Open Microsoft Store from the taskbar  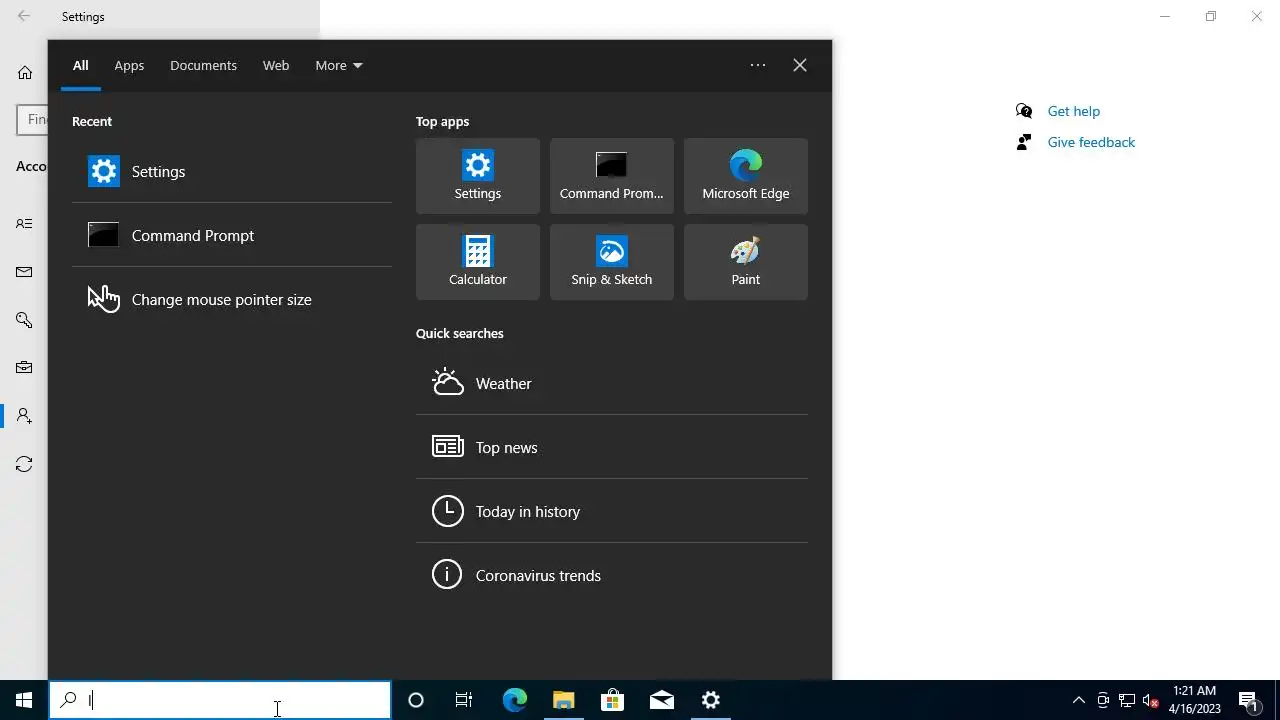tap(612, 700)
